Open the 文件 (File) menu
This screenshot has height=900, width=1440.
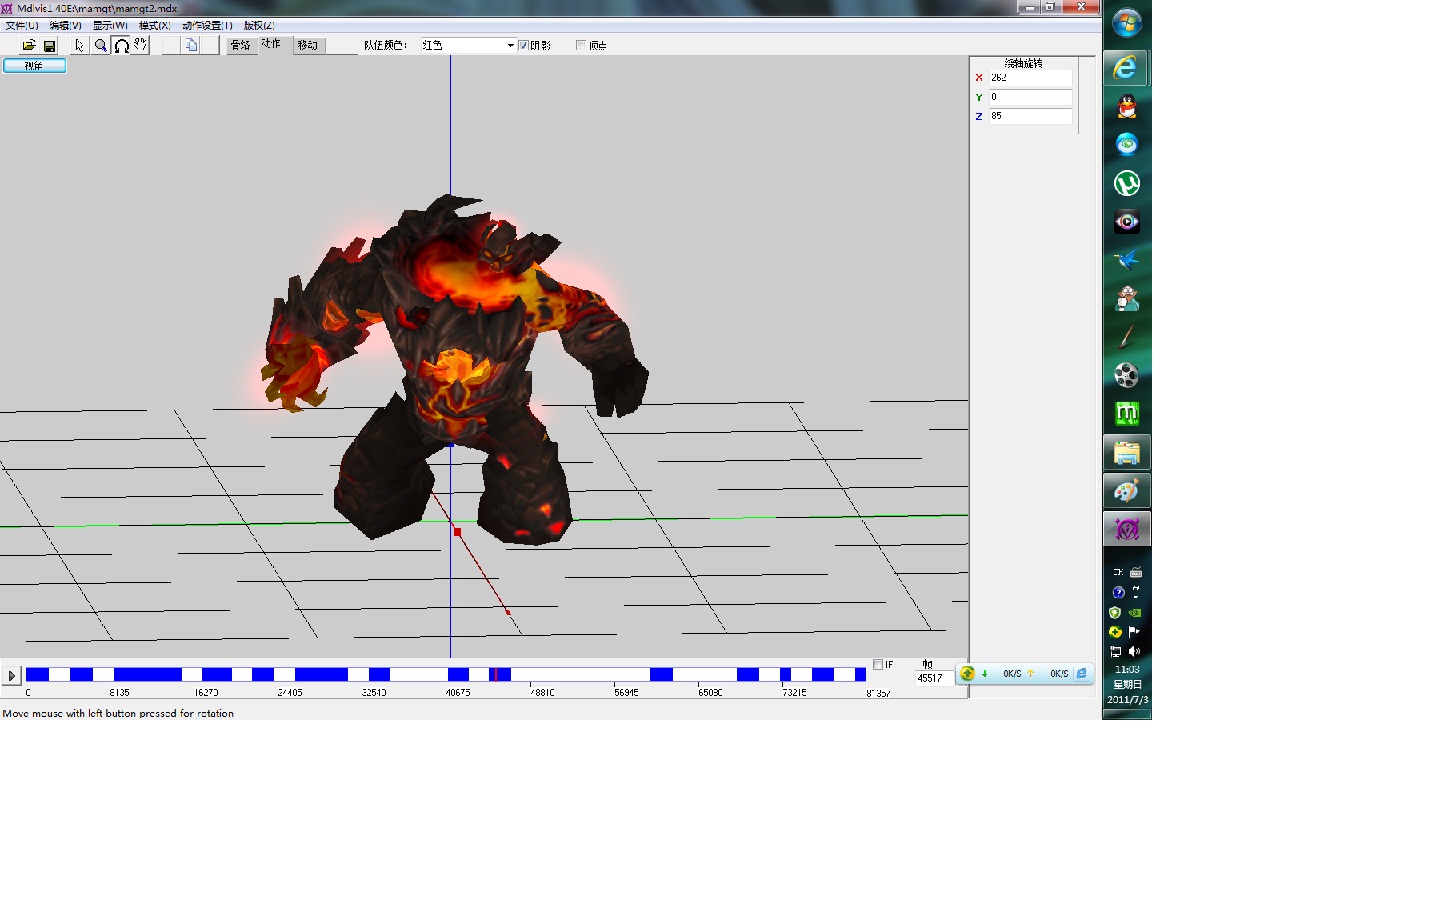click(x=22, y=26)
